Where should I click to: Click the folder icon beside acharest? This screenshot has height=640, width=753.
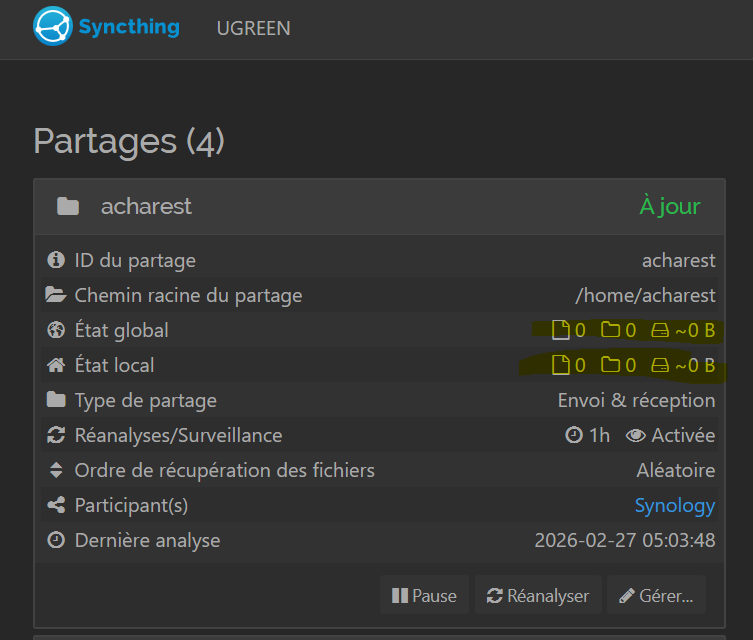68,207
